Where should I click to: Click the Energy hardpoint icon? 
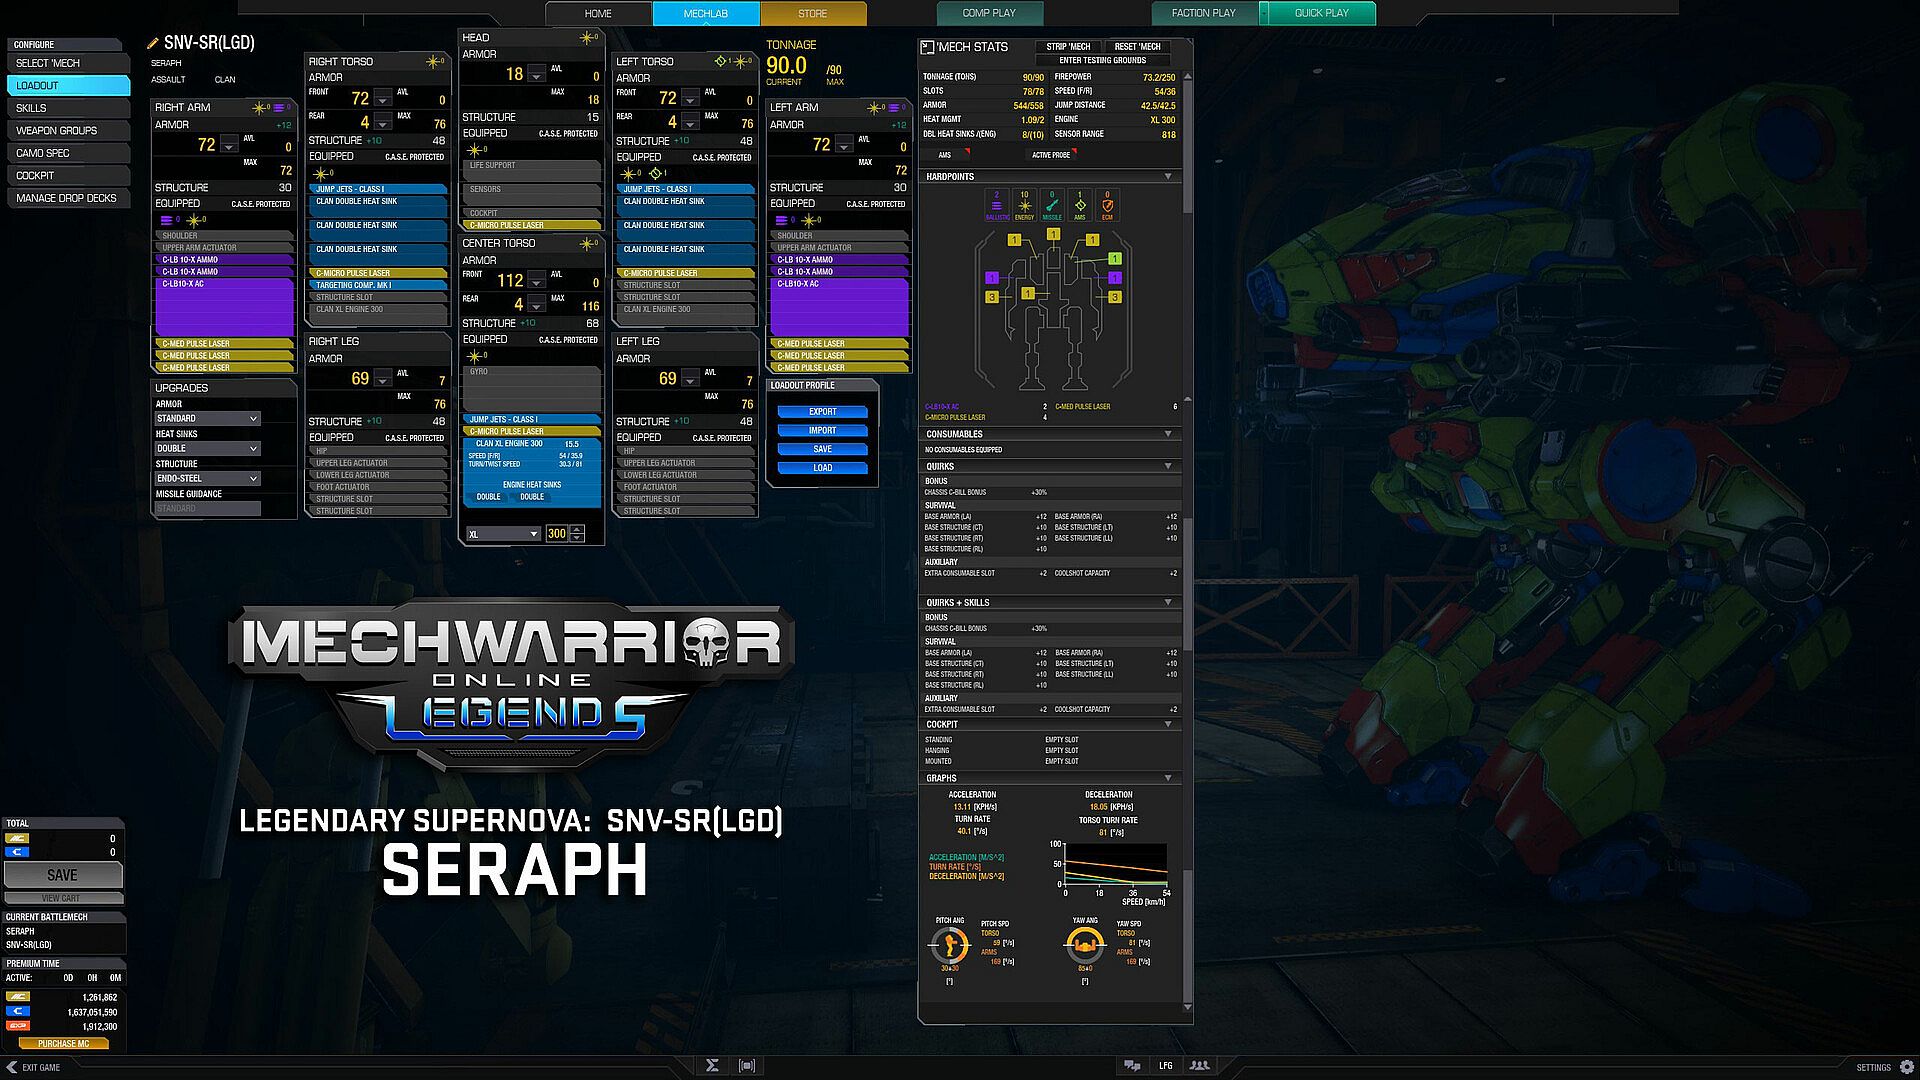point(1024,205)
